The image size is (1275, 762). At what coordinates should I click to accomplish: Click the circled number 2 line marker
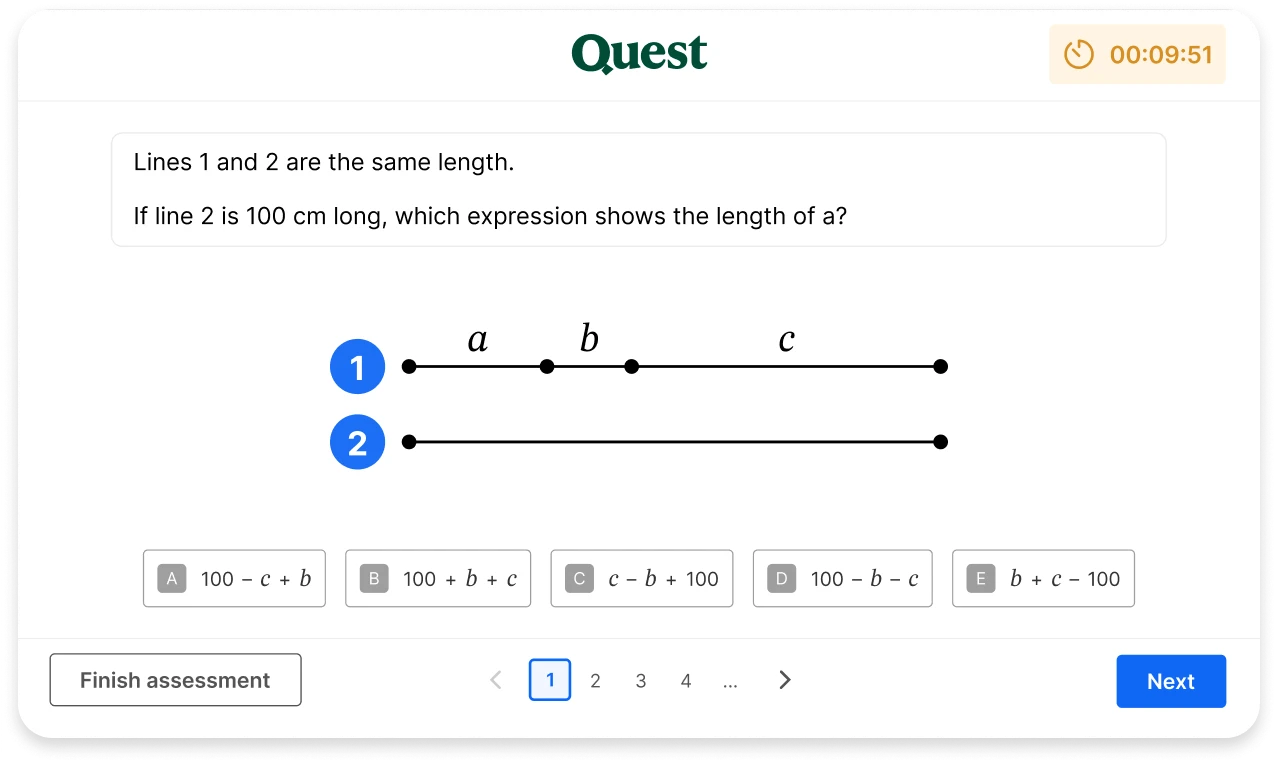click(x=357, y=441)
